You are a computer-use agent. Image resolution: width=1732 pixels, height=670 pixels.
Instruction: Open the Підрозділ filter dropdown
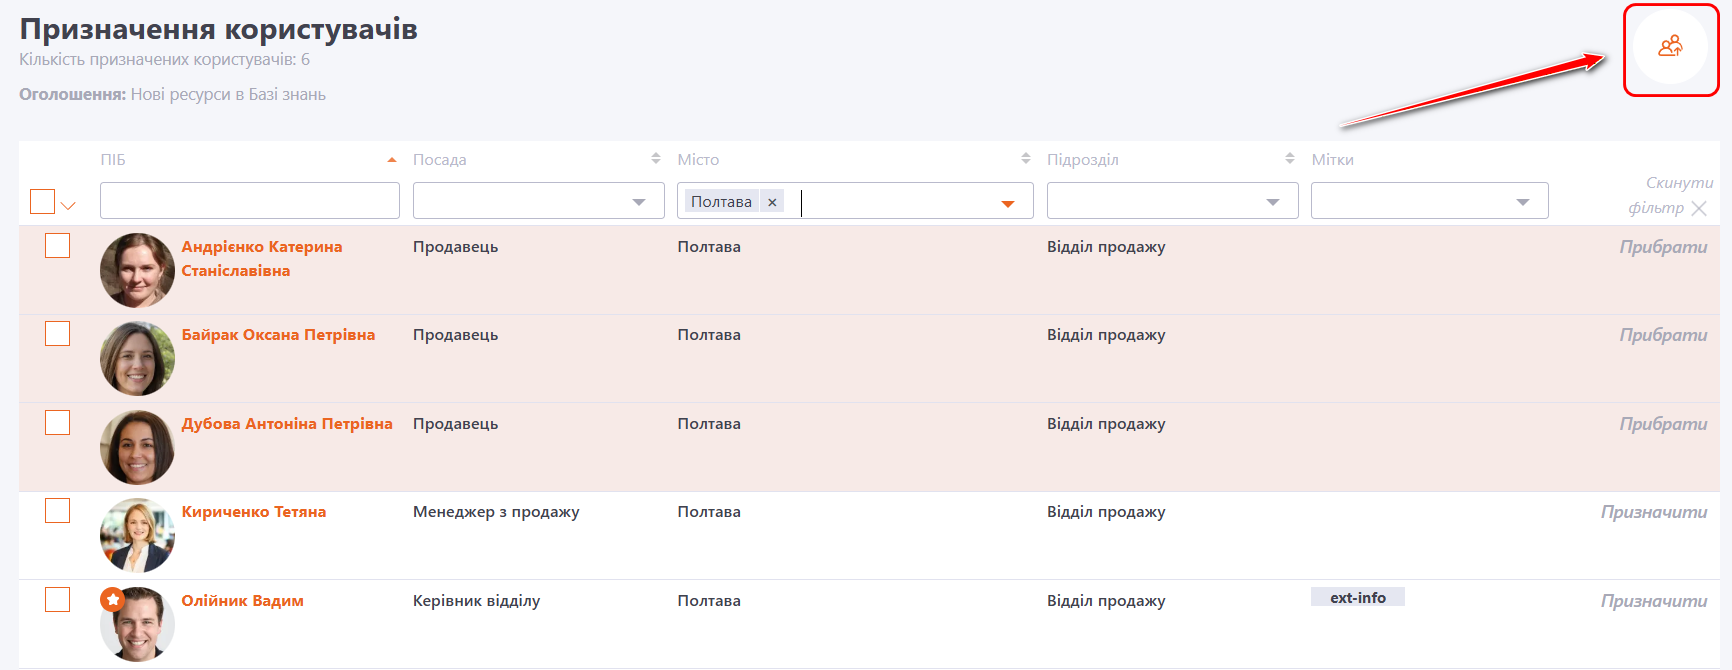[x=1273, y=202]
